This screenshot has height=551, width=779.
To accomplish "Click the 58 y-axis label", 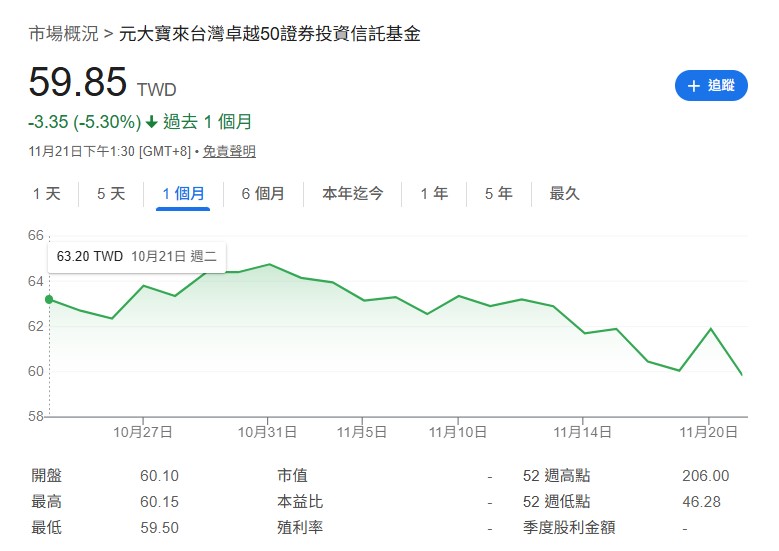I will pos(36,416).
